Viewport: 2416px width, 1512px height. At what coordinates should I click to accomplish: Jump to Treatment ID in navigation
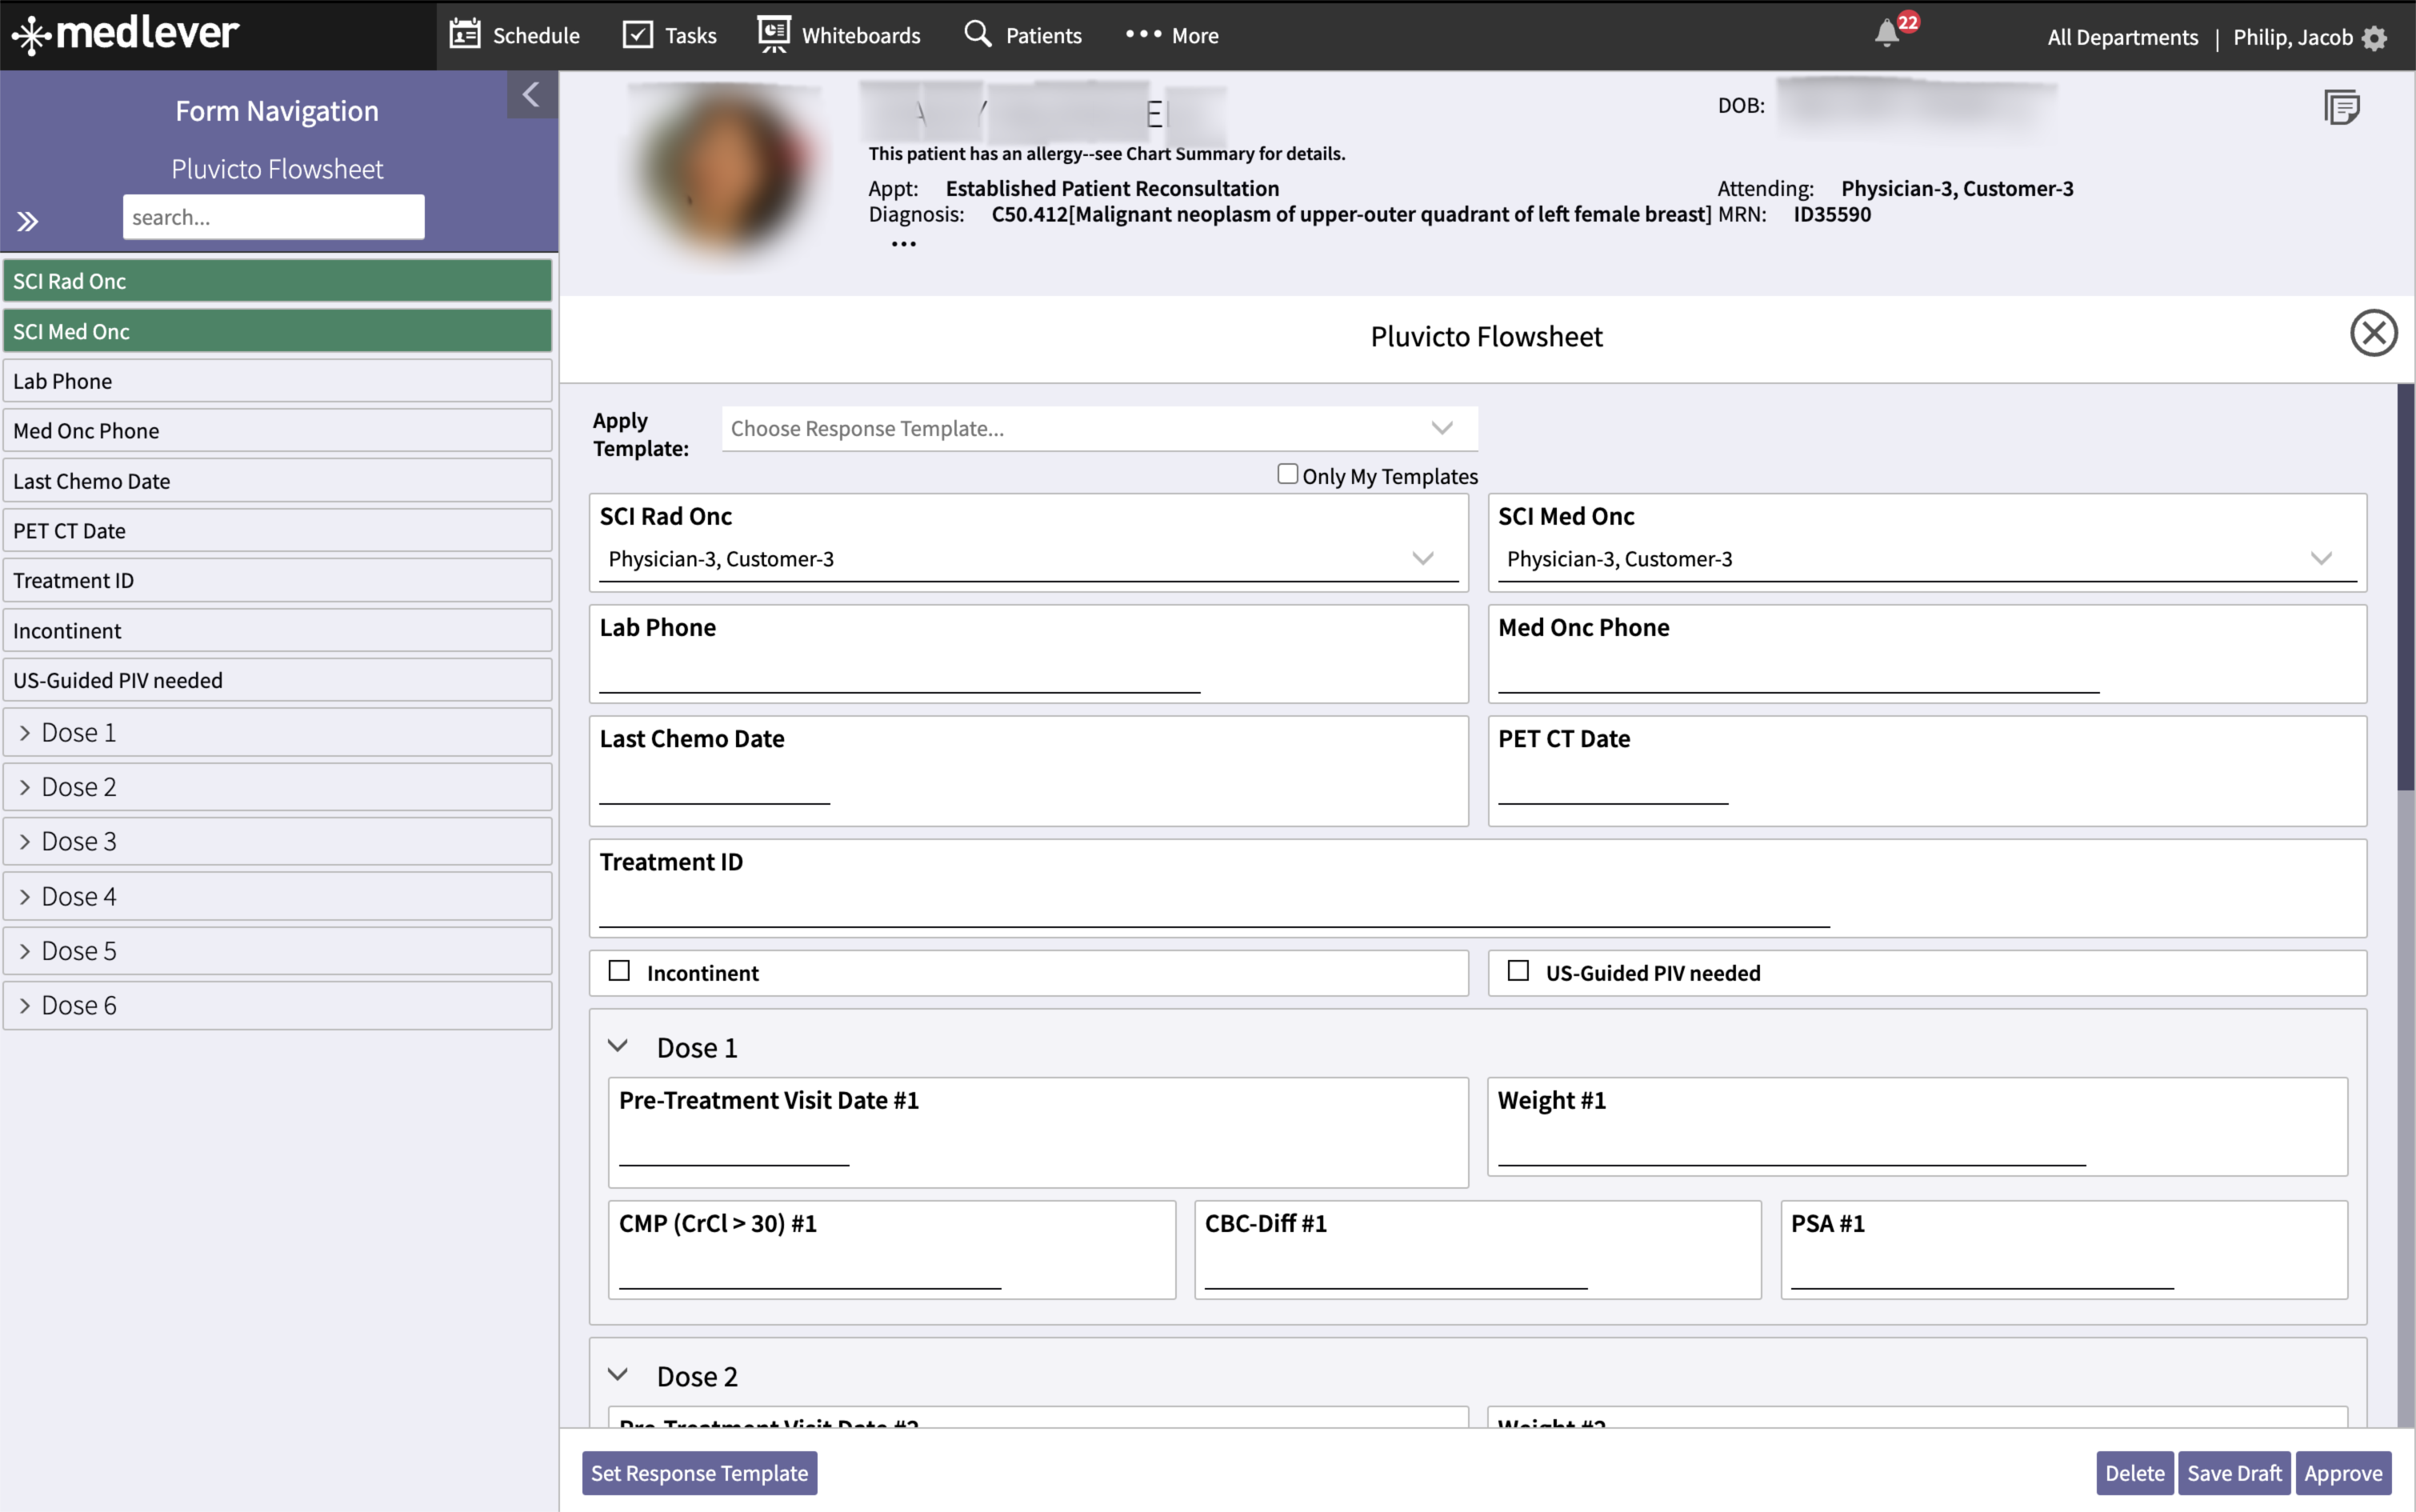(x=277, y=581)
